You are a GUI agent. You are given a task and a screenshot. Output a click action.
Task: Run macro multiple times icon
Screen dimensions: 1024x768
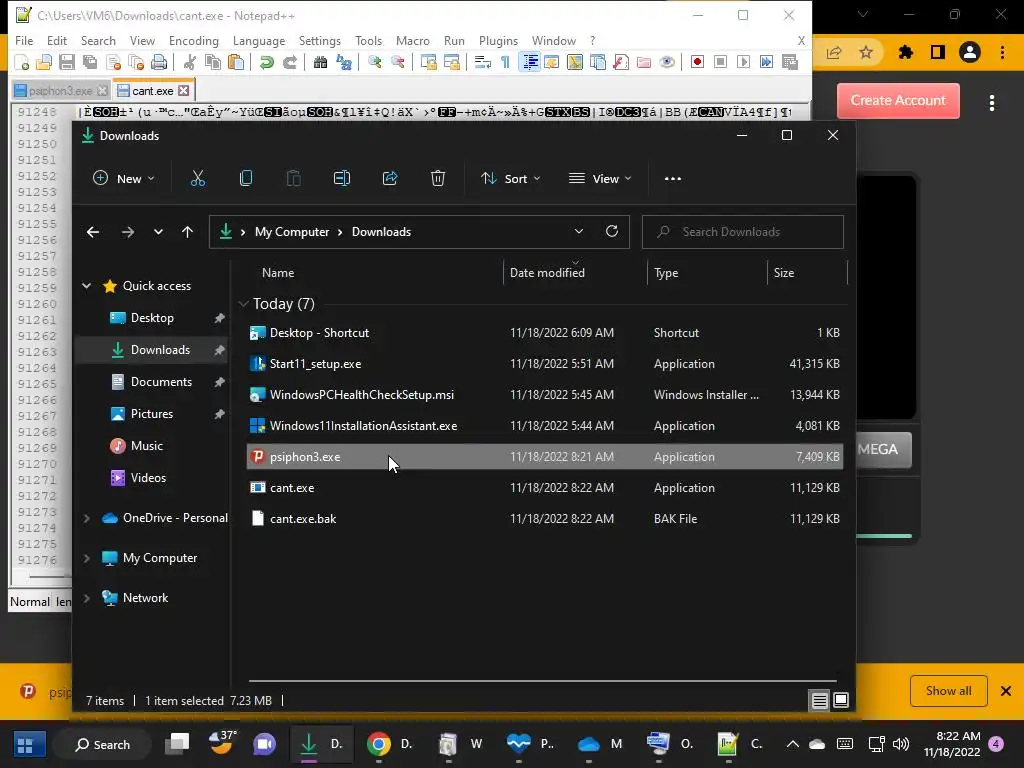point(766,62)
